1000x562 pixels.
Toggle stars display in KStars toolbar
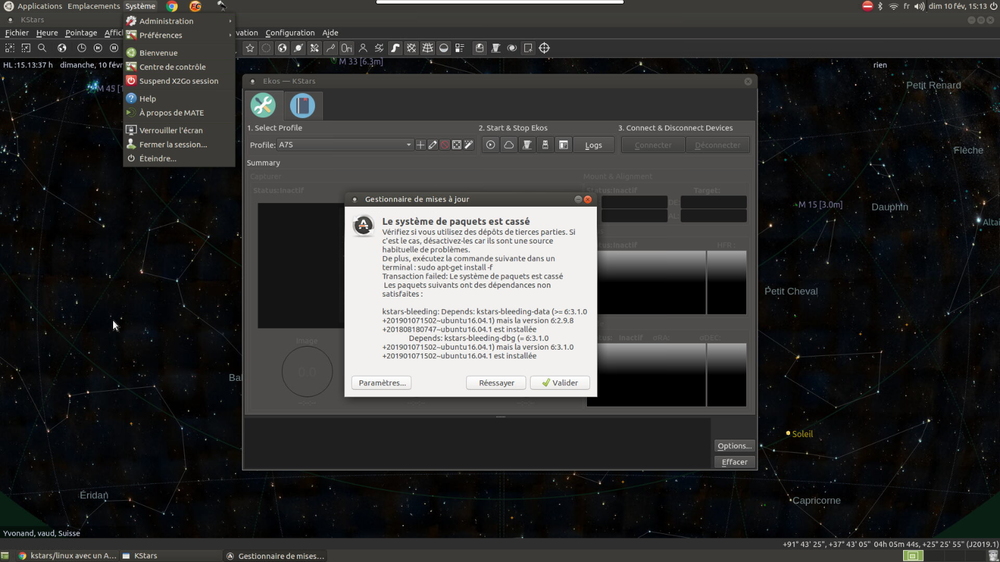pos(250,48)
